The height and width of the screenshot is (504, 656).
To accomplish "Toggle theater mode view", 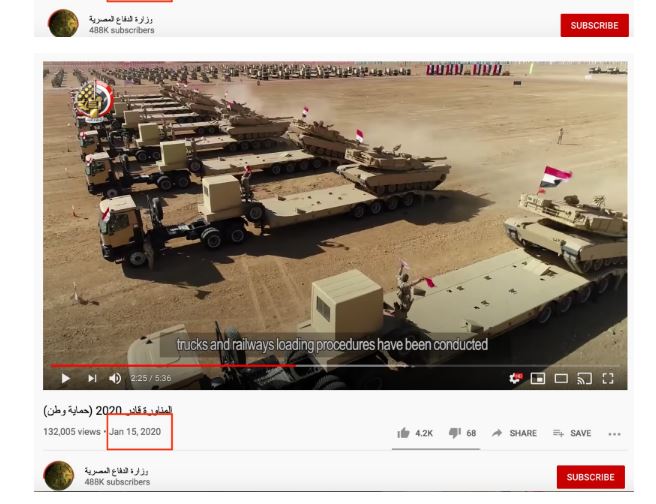I will point(561,379).
